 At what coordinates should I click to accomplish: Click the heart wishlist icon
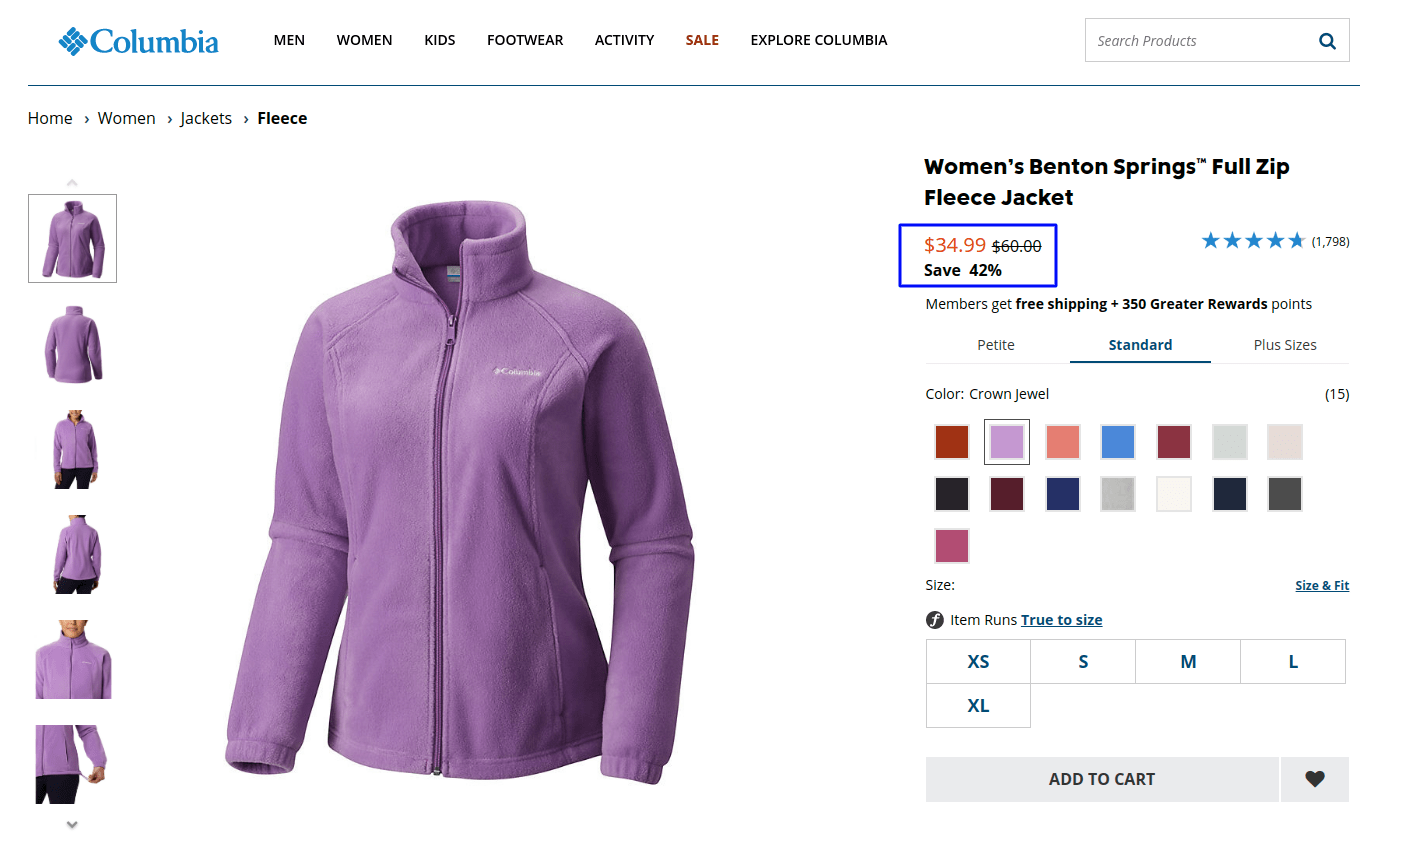[1314, 779]
